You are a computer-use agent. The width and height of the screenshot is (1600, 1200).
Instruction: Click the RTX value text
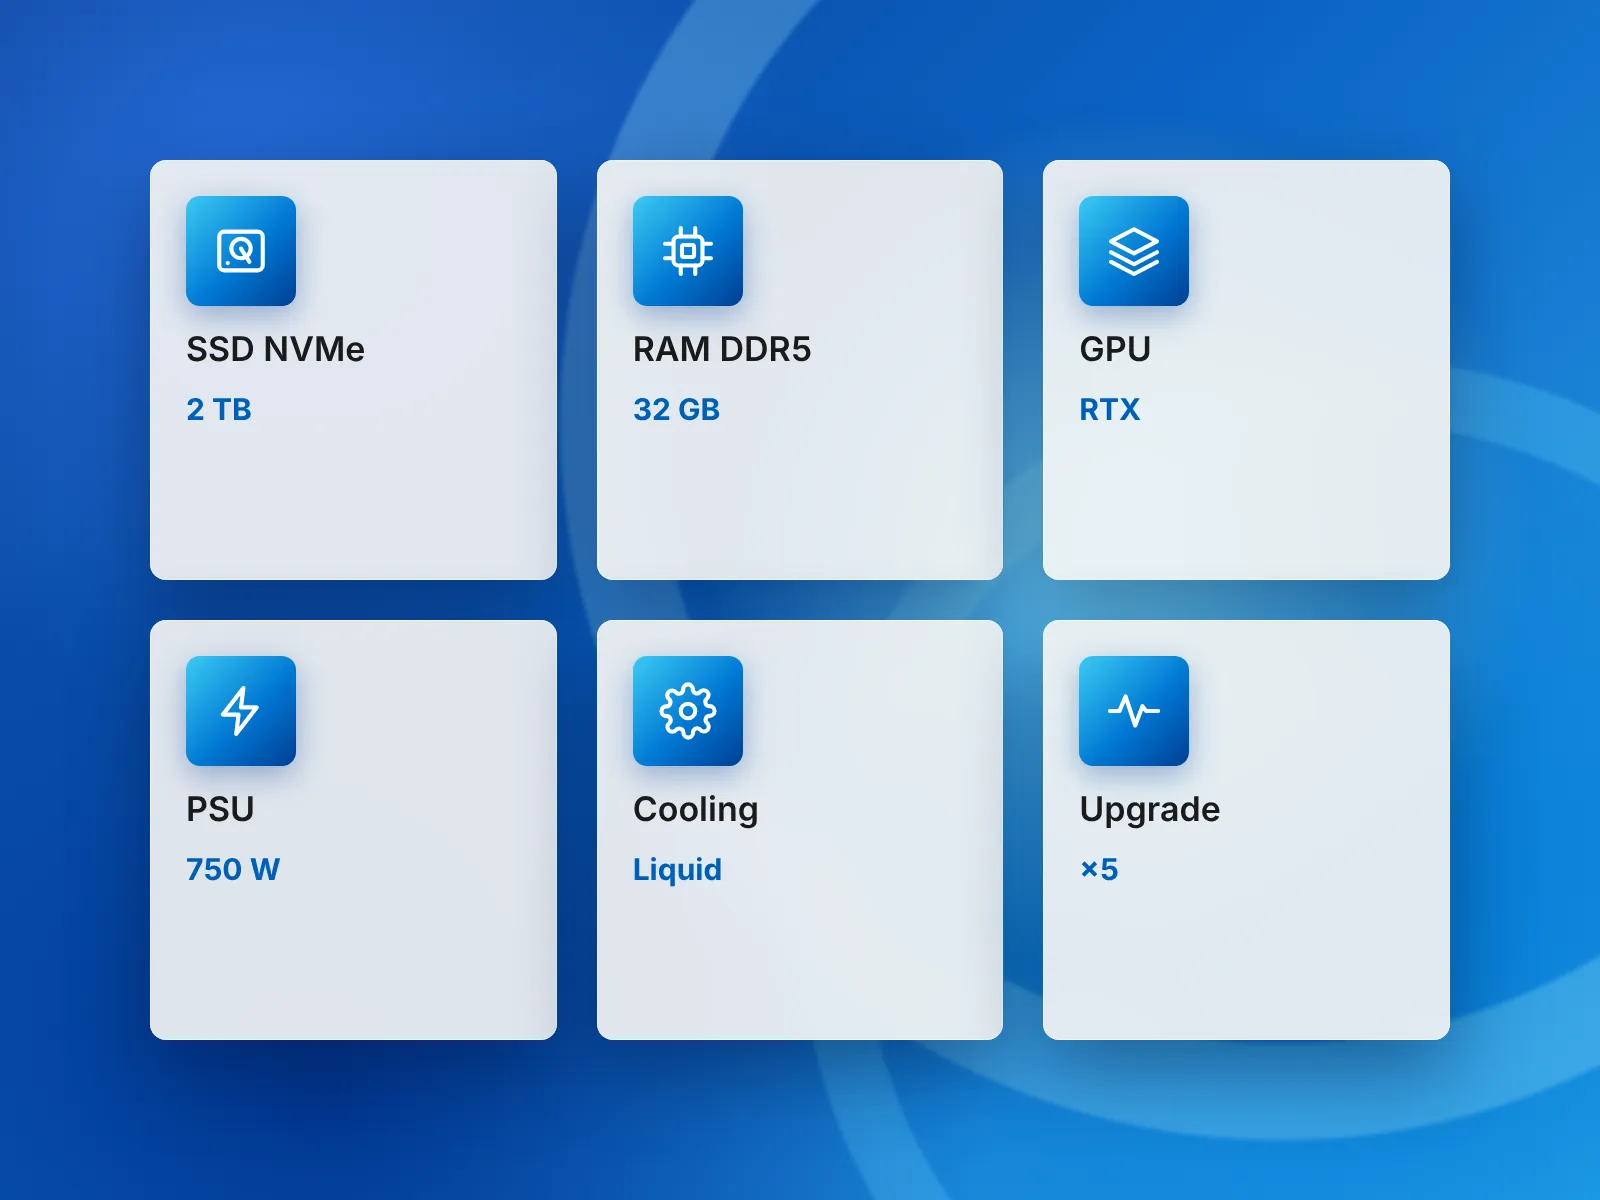click(x=1110, y=409)
